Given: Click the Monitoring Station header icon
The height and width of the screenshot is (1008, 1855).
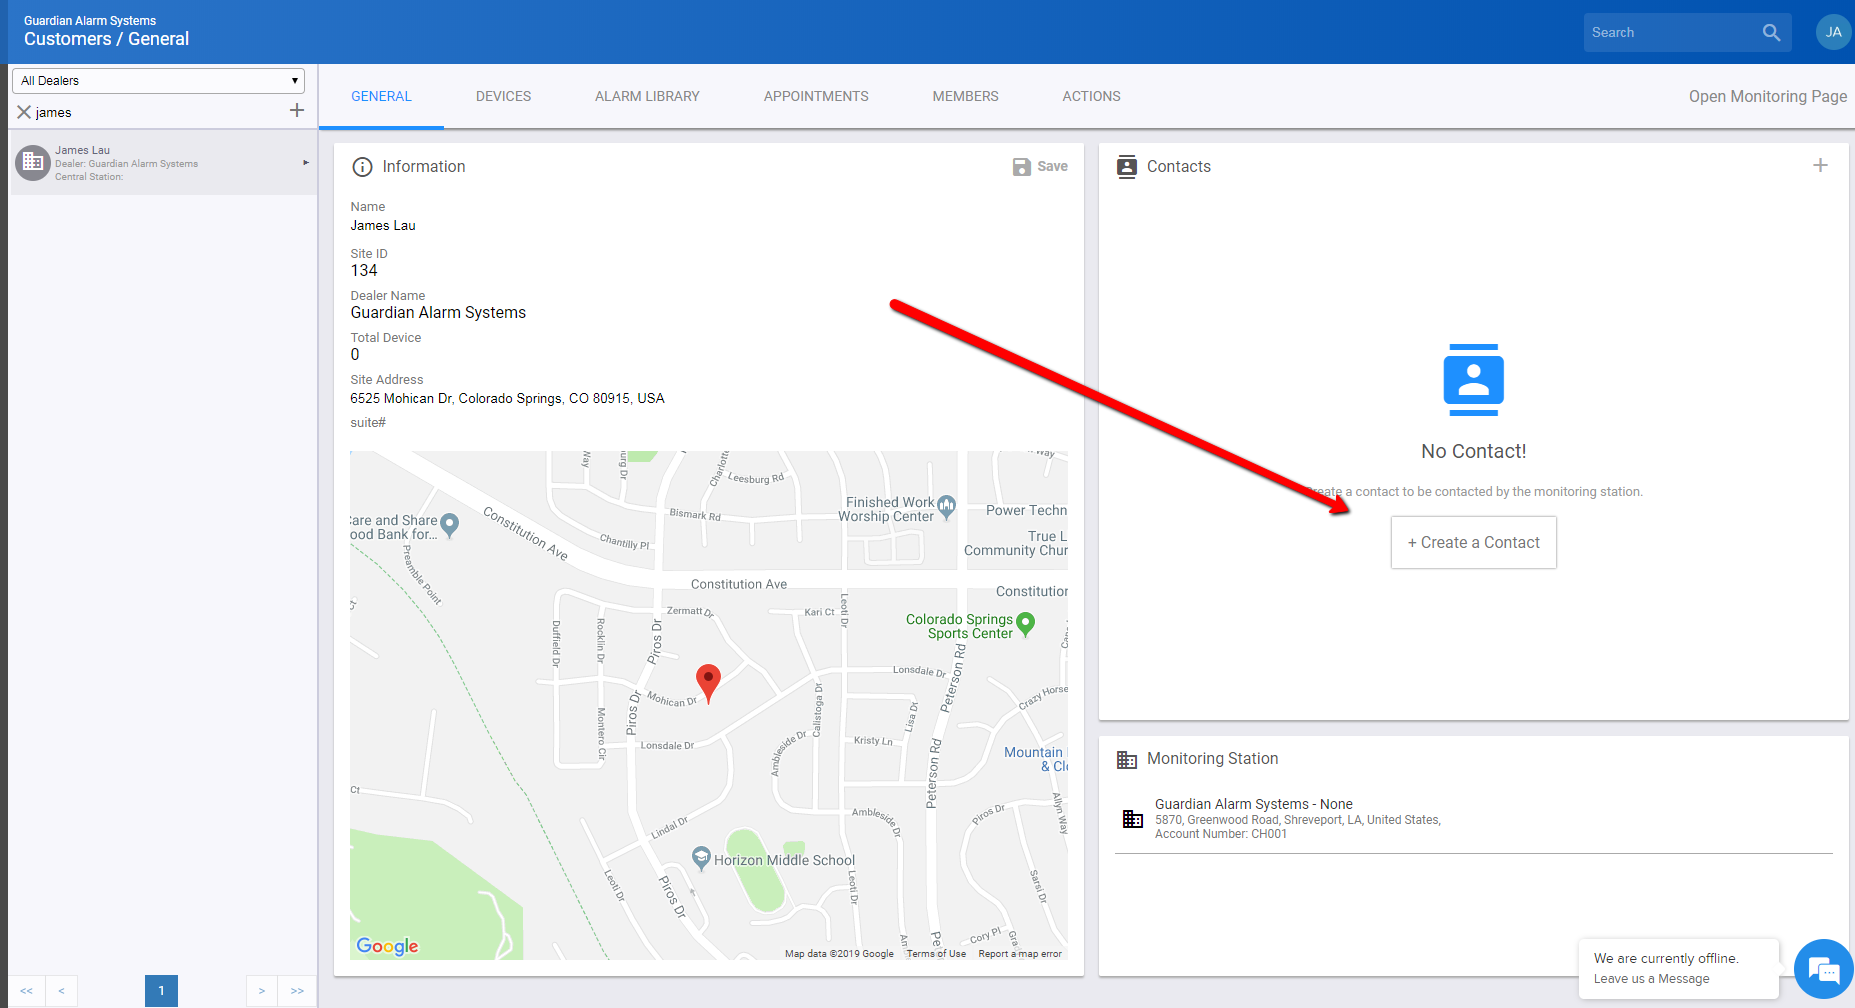Looking at the screenshot, I should (x=1127, y=759).
